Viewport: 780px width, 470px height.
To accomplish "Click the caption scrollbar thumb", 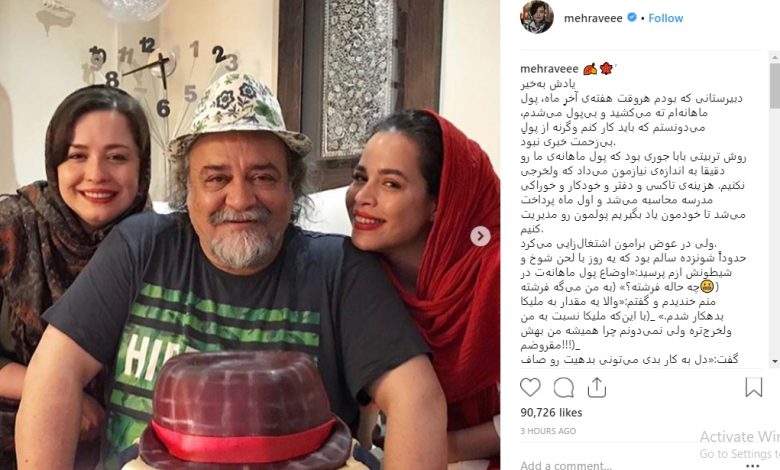I will tap(775, 86).
